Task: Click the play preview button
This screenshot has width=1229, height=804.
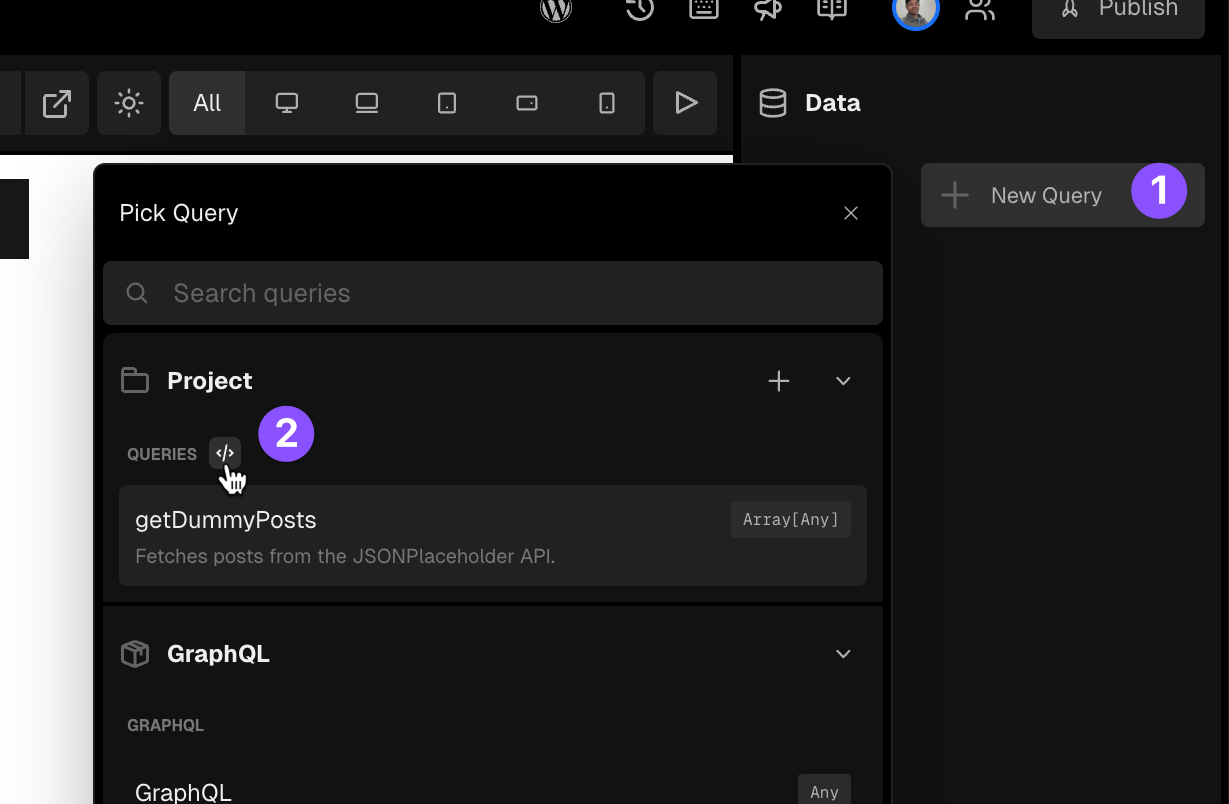Action: pos(685,103)
